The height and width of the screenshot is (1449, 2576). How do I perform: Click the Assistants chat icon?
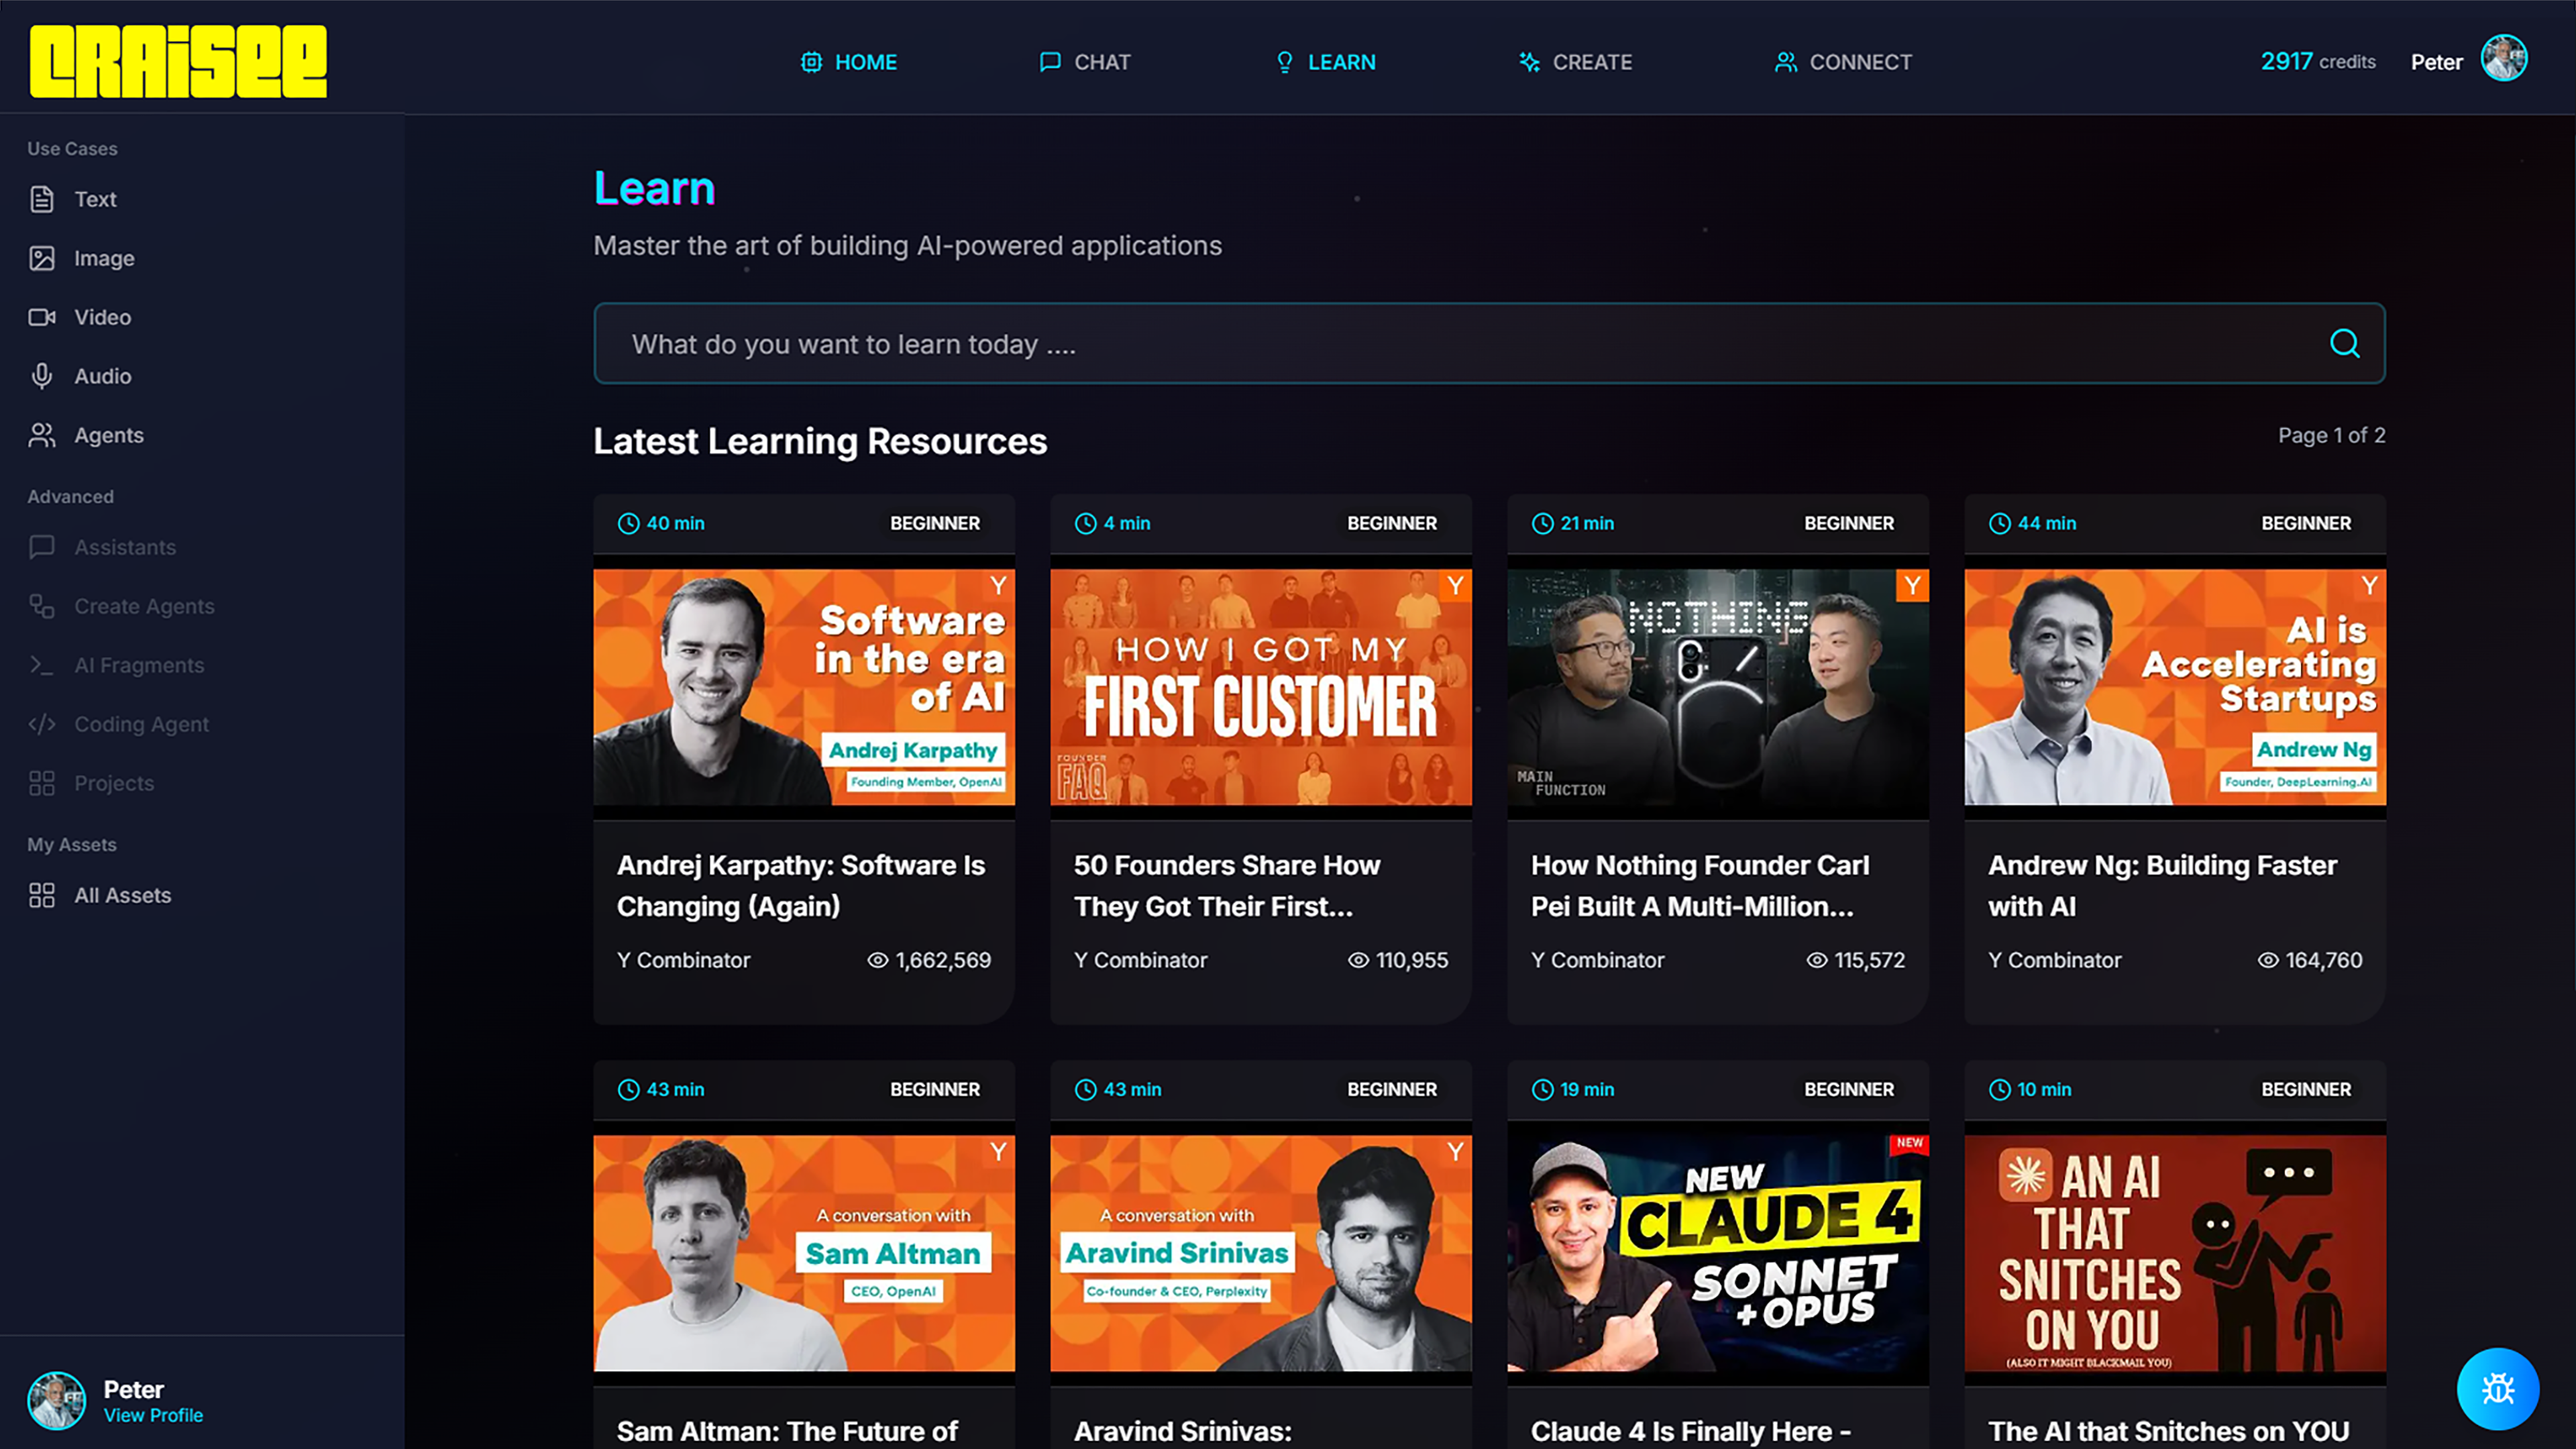click(x=41, y=547)
